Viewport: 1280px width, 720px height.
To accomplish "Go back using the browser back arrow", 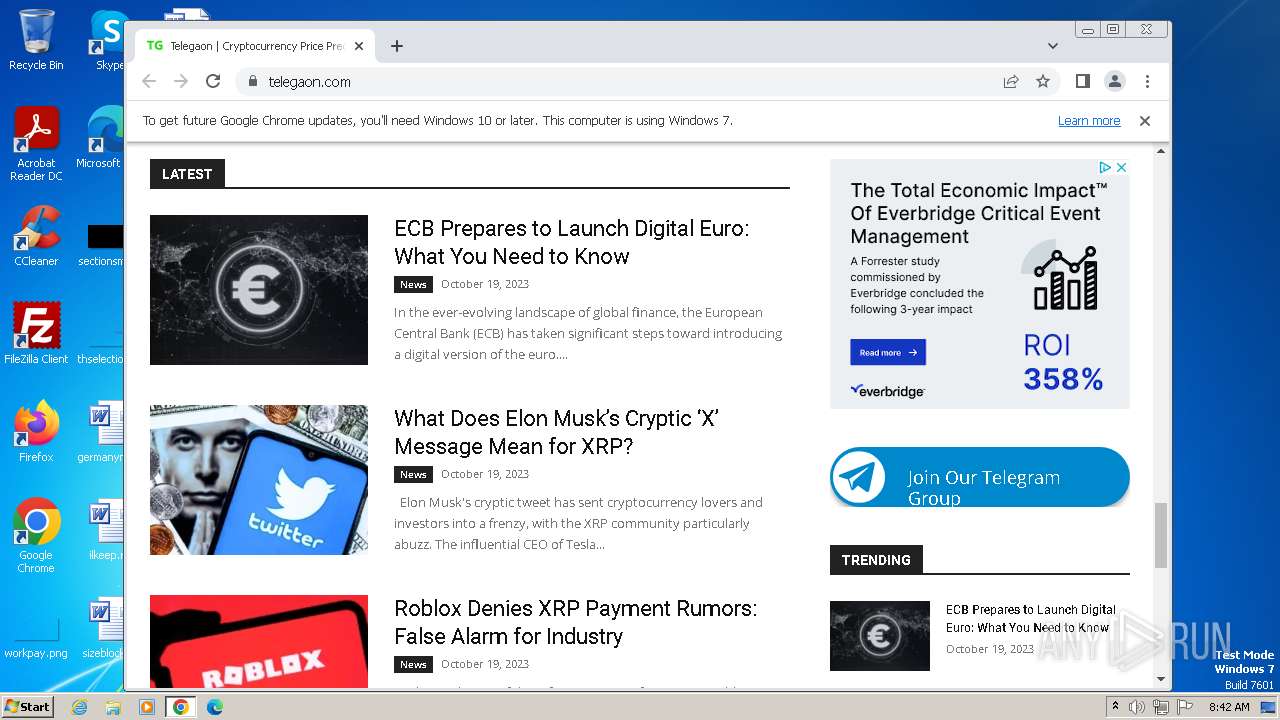I will click(149, 81).
